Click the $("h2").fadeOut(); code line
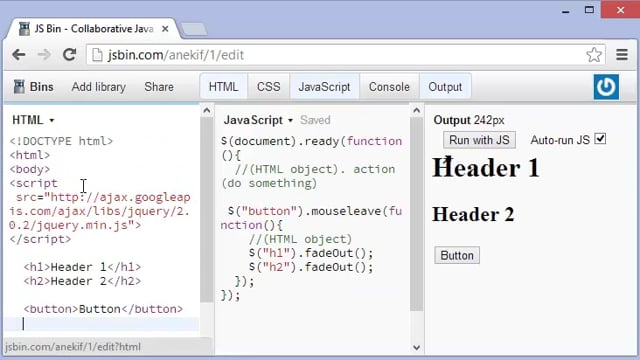This screenshot has height=360, width=640. click(x=311, y=267)
